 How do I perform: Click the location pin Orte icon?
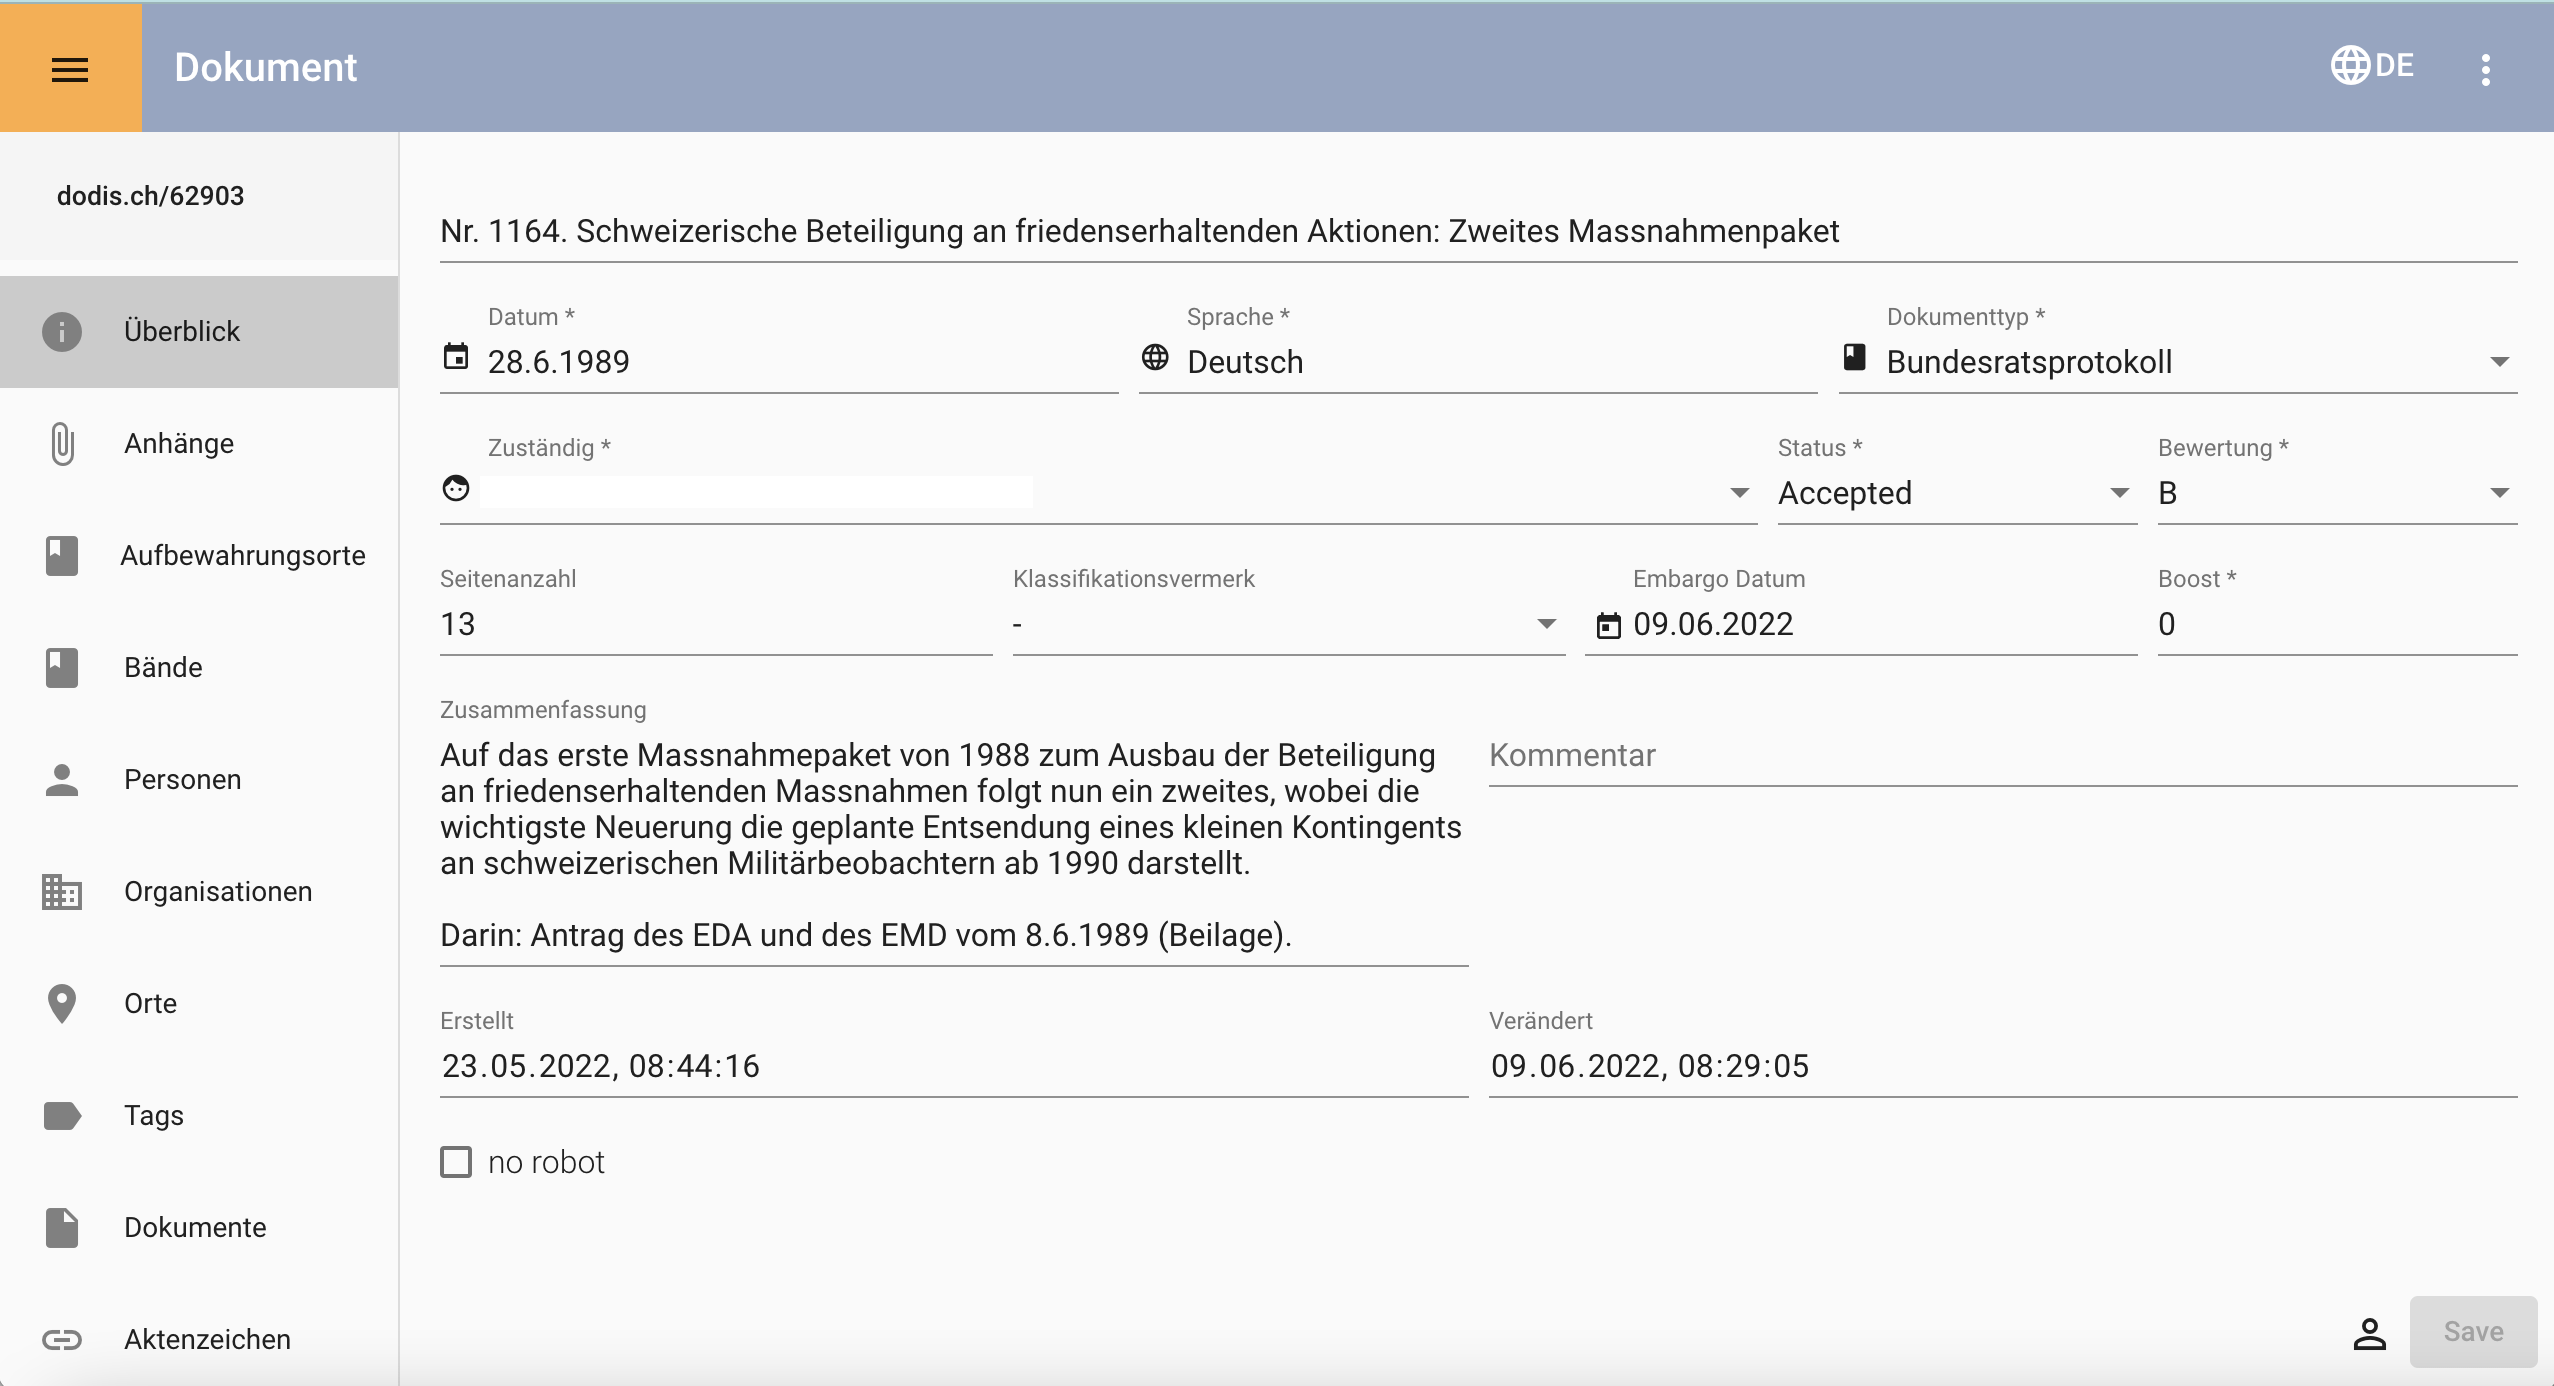pyautogui.click(x=62, y=1004)
